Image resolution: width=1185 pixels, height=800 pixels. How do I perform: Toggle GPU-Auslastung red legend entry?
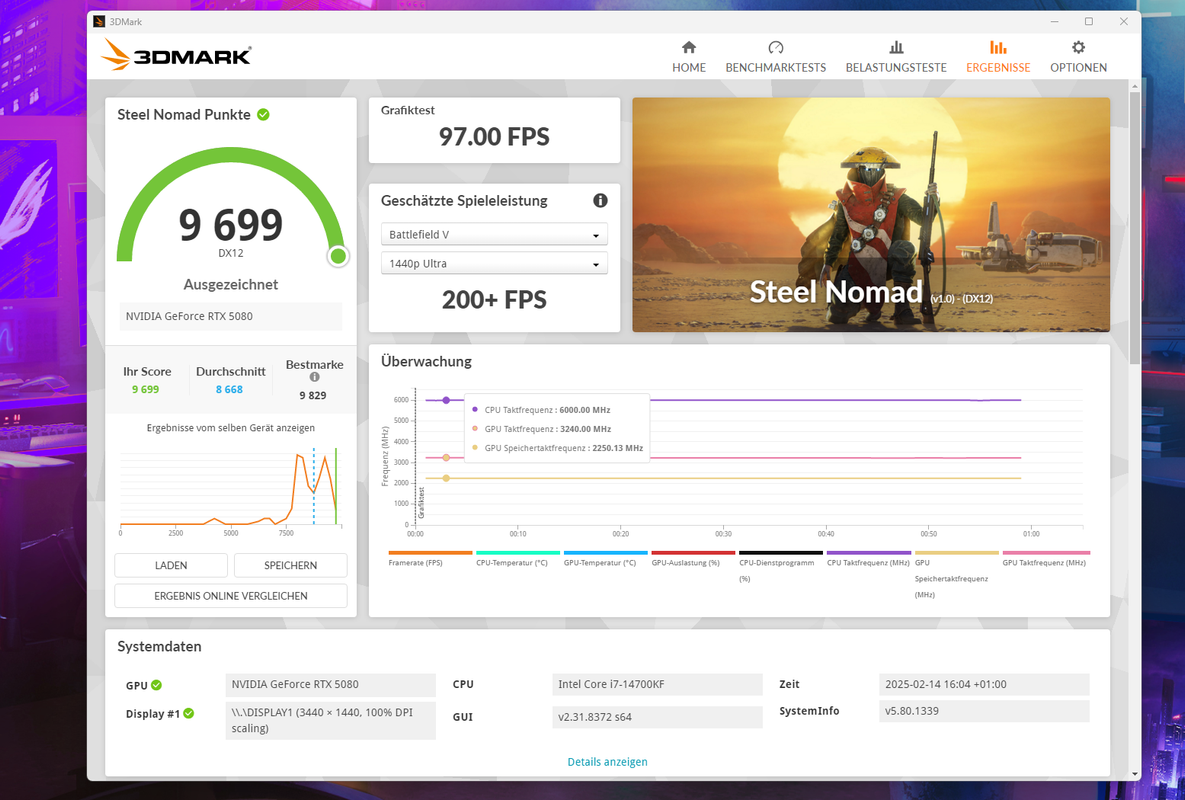pos(693,559)
